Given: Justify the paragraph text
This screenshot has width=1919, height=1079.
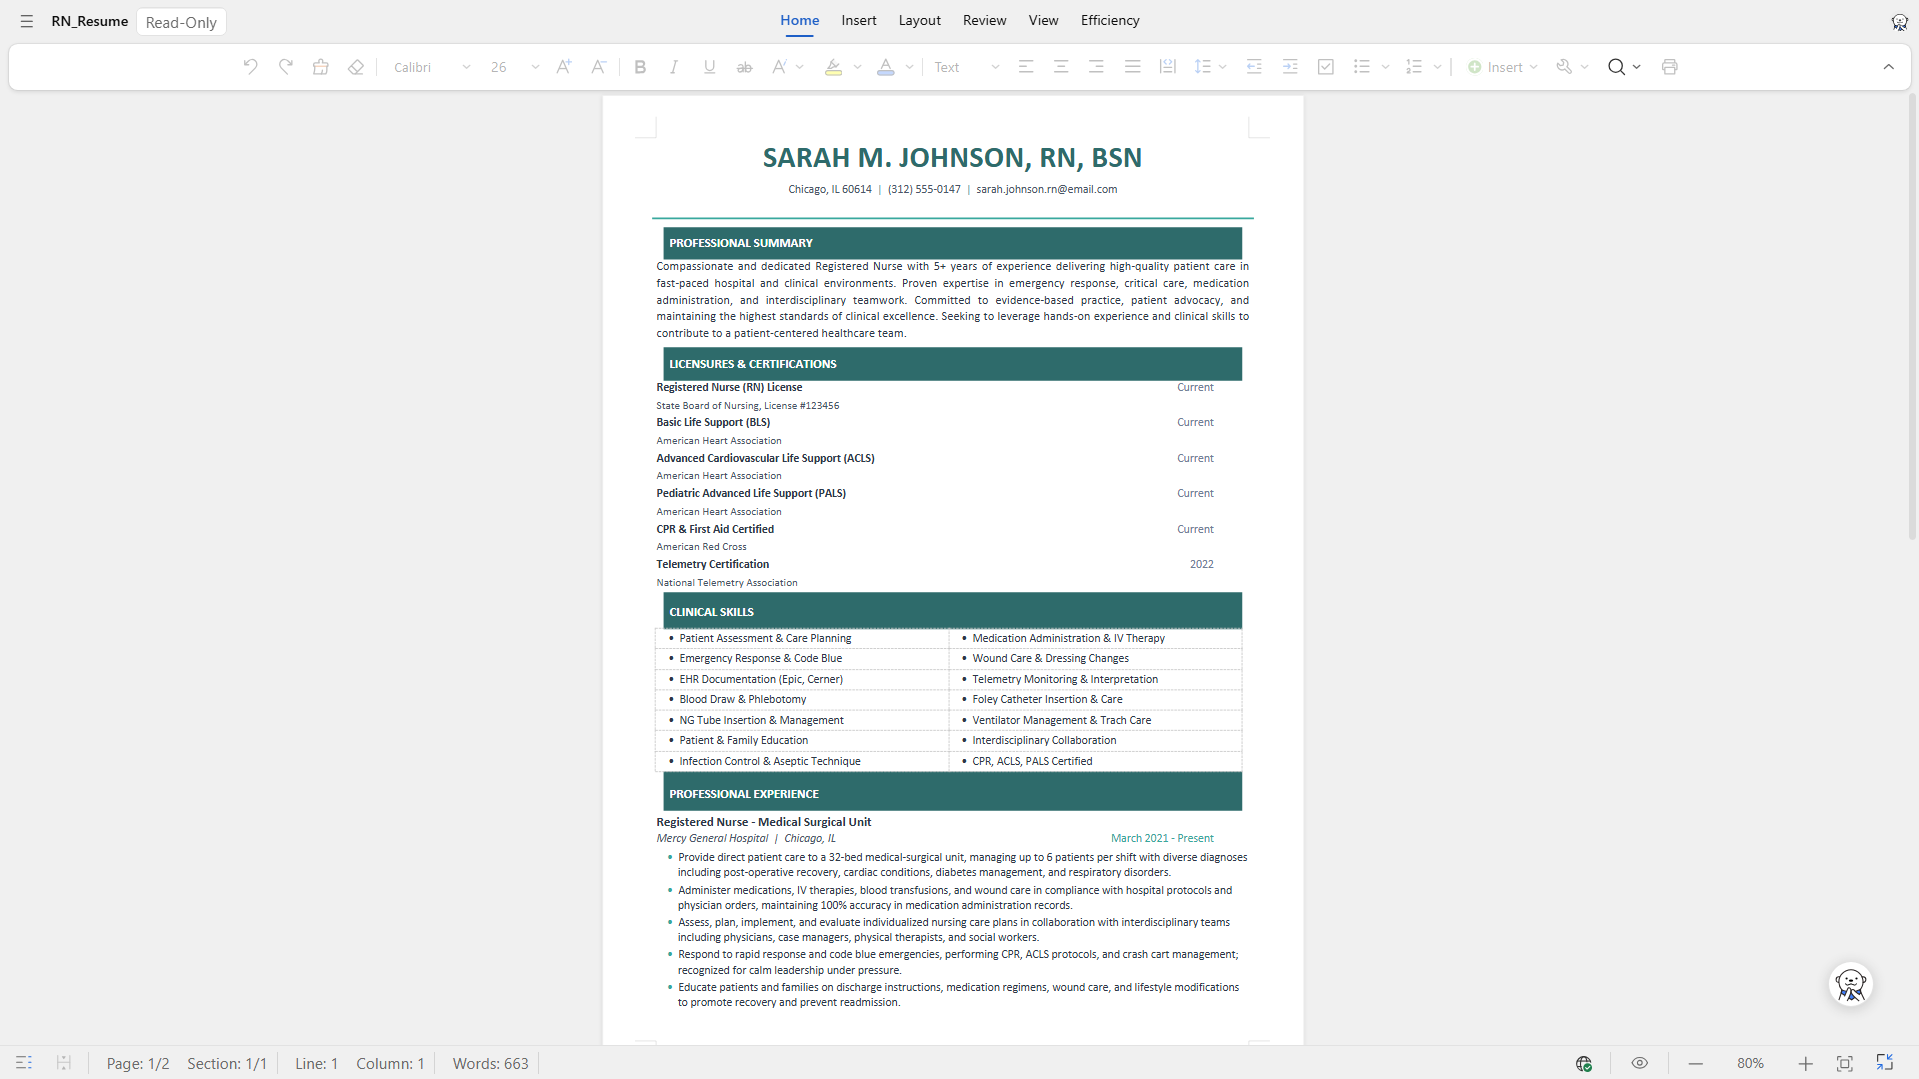Looking at the screenshot, I should (x=1132, y=67).
